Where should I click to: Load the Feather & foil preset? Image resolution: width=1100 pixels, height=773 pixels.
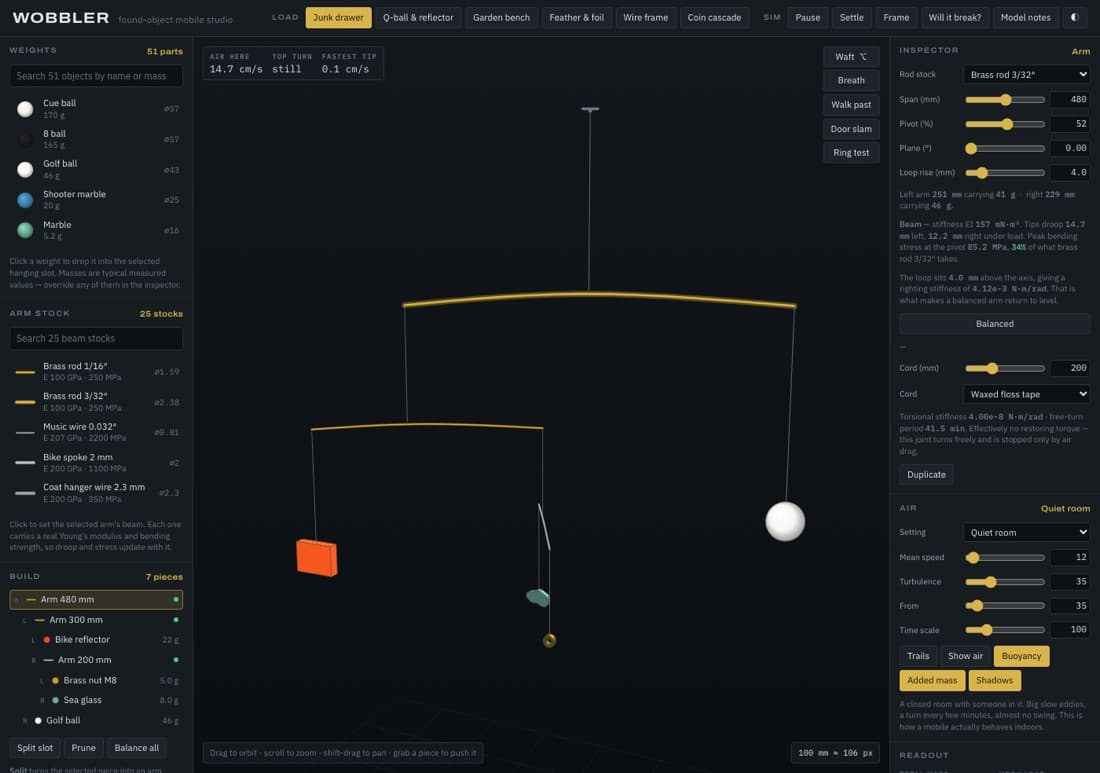(x=577, y=18)
